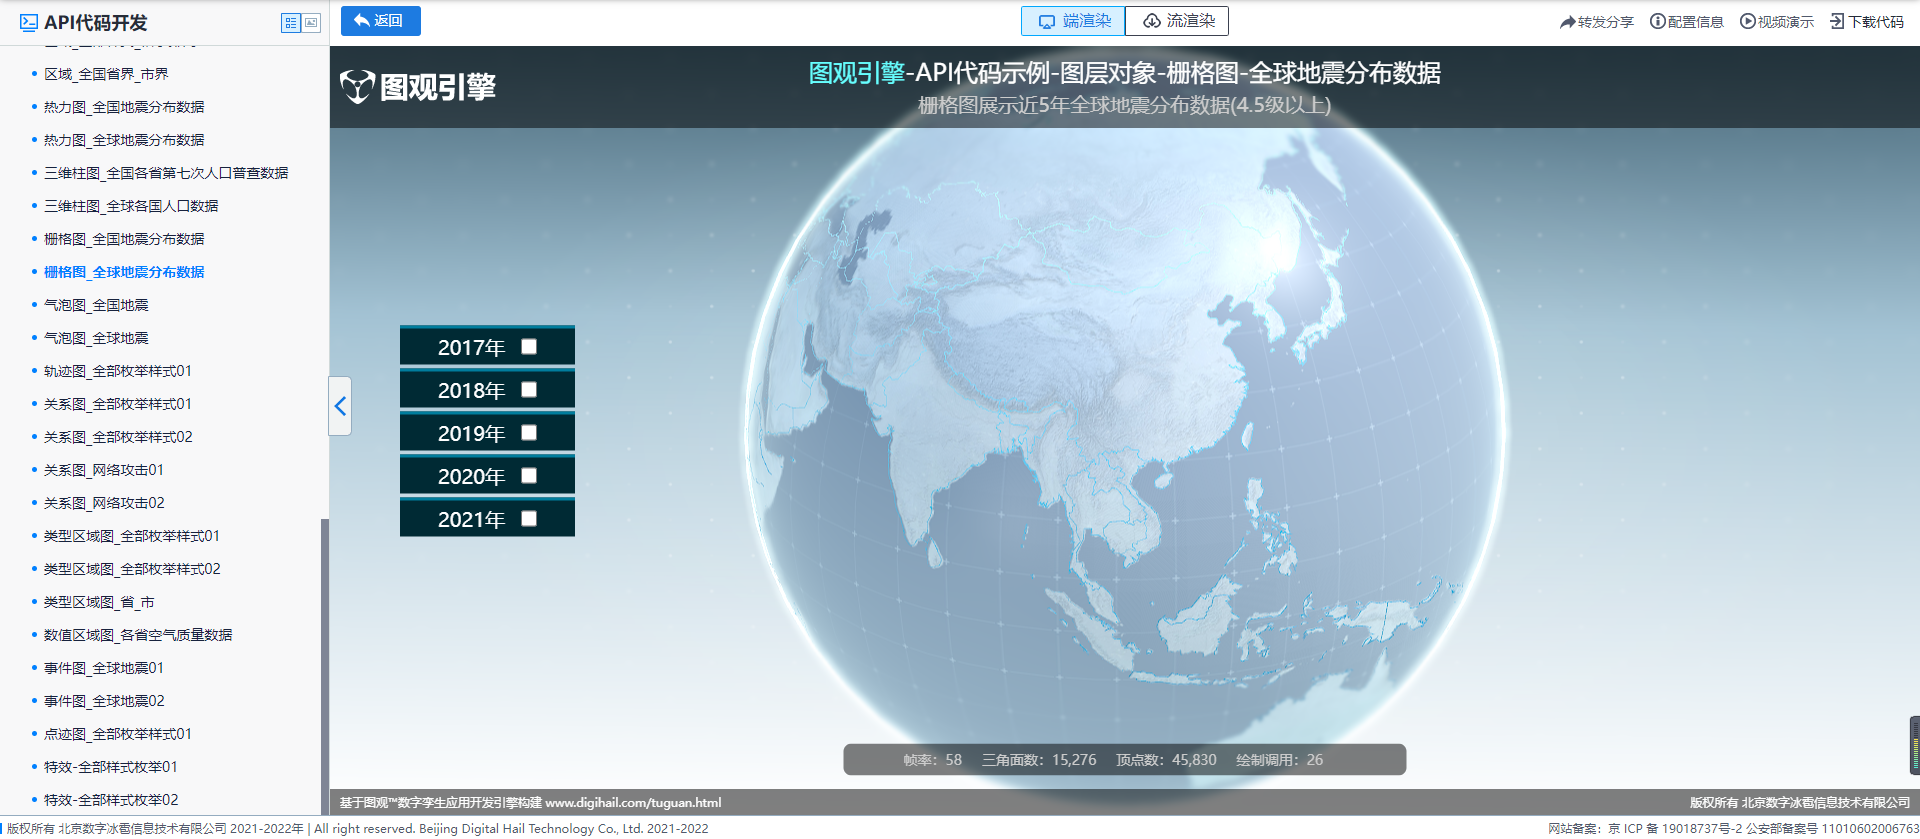Open 类型区域图_全部枚举样式02 example

pyautogui.click(x=132, y=569)
